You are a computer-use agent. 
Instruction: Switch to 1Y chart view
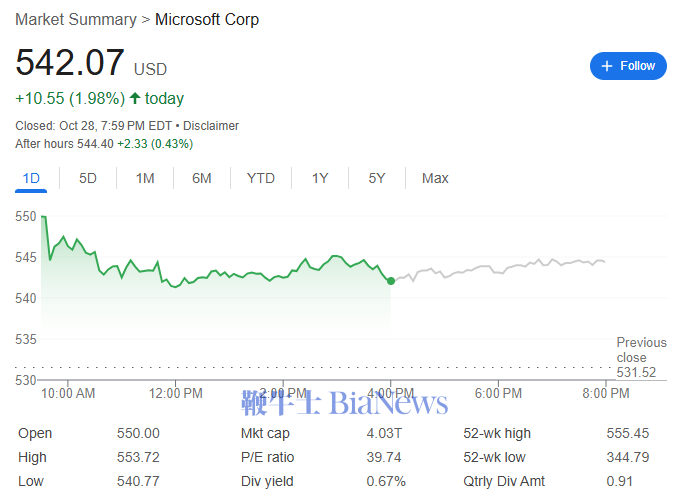point(320,178)
